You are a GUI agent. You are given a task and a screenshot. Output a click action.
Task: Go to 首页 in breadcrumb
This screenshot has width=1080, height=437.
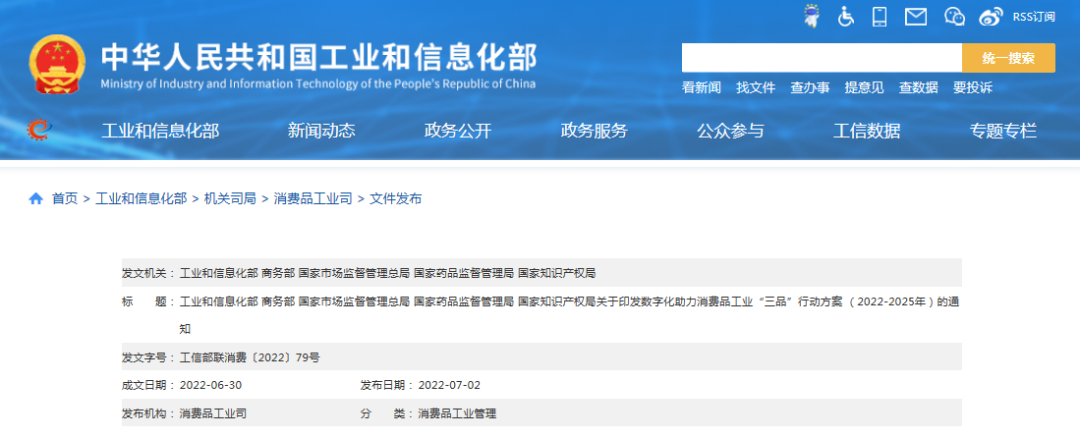pyautogui.click(x=65, y=199)
